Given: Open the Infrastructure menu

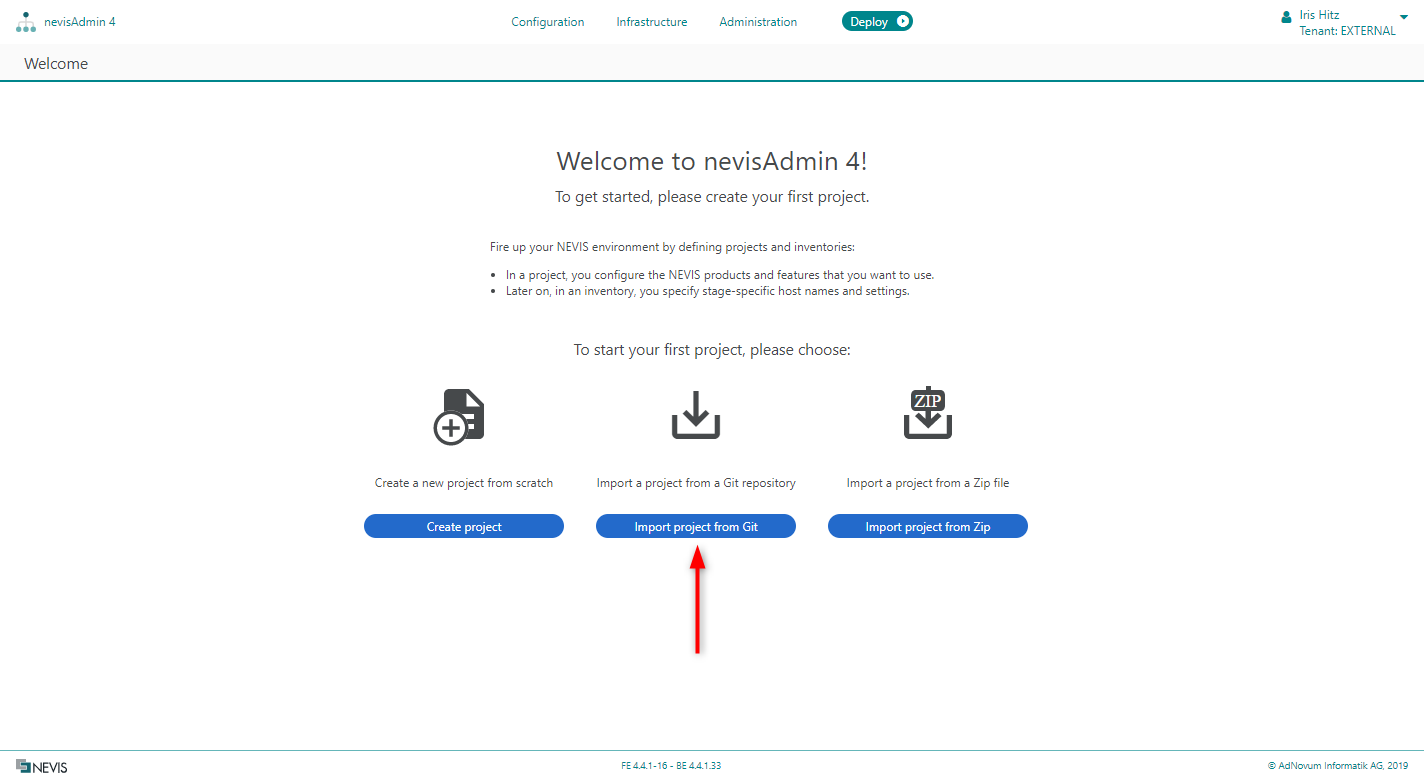Looking at the screenshot, I should pos(652,22).
